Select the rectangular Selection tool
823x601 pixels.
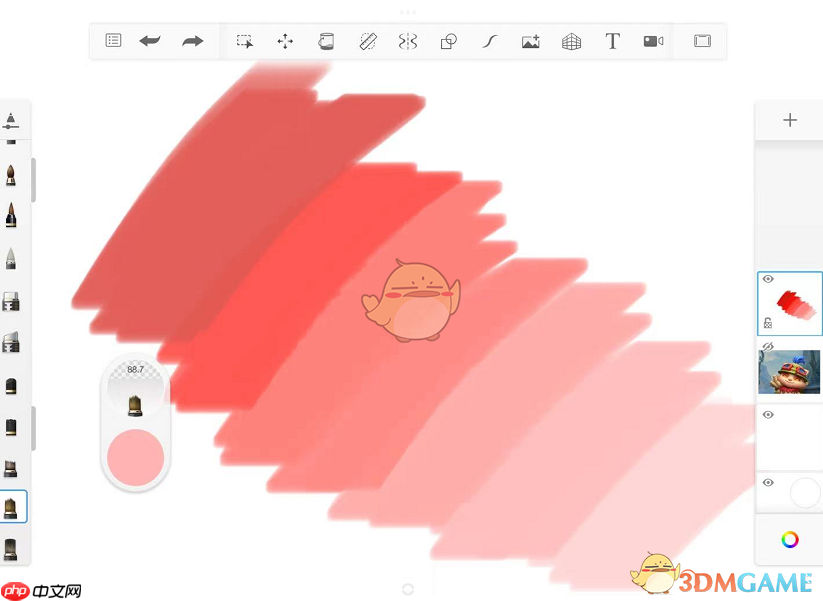(244, 41)
